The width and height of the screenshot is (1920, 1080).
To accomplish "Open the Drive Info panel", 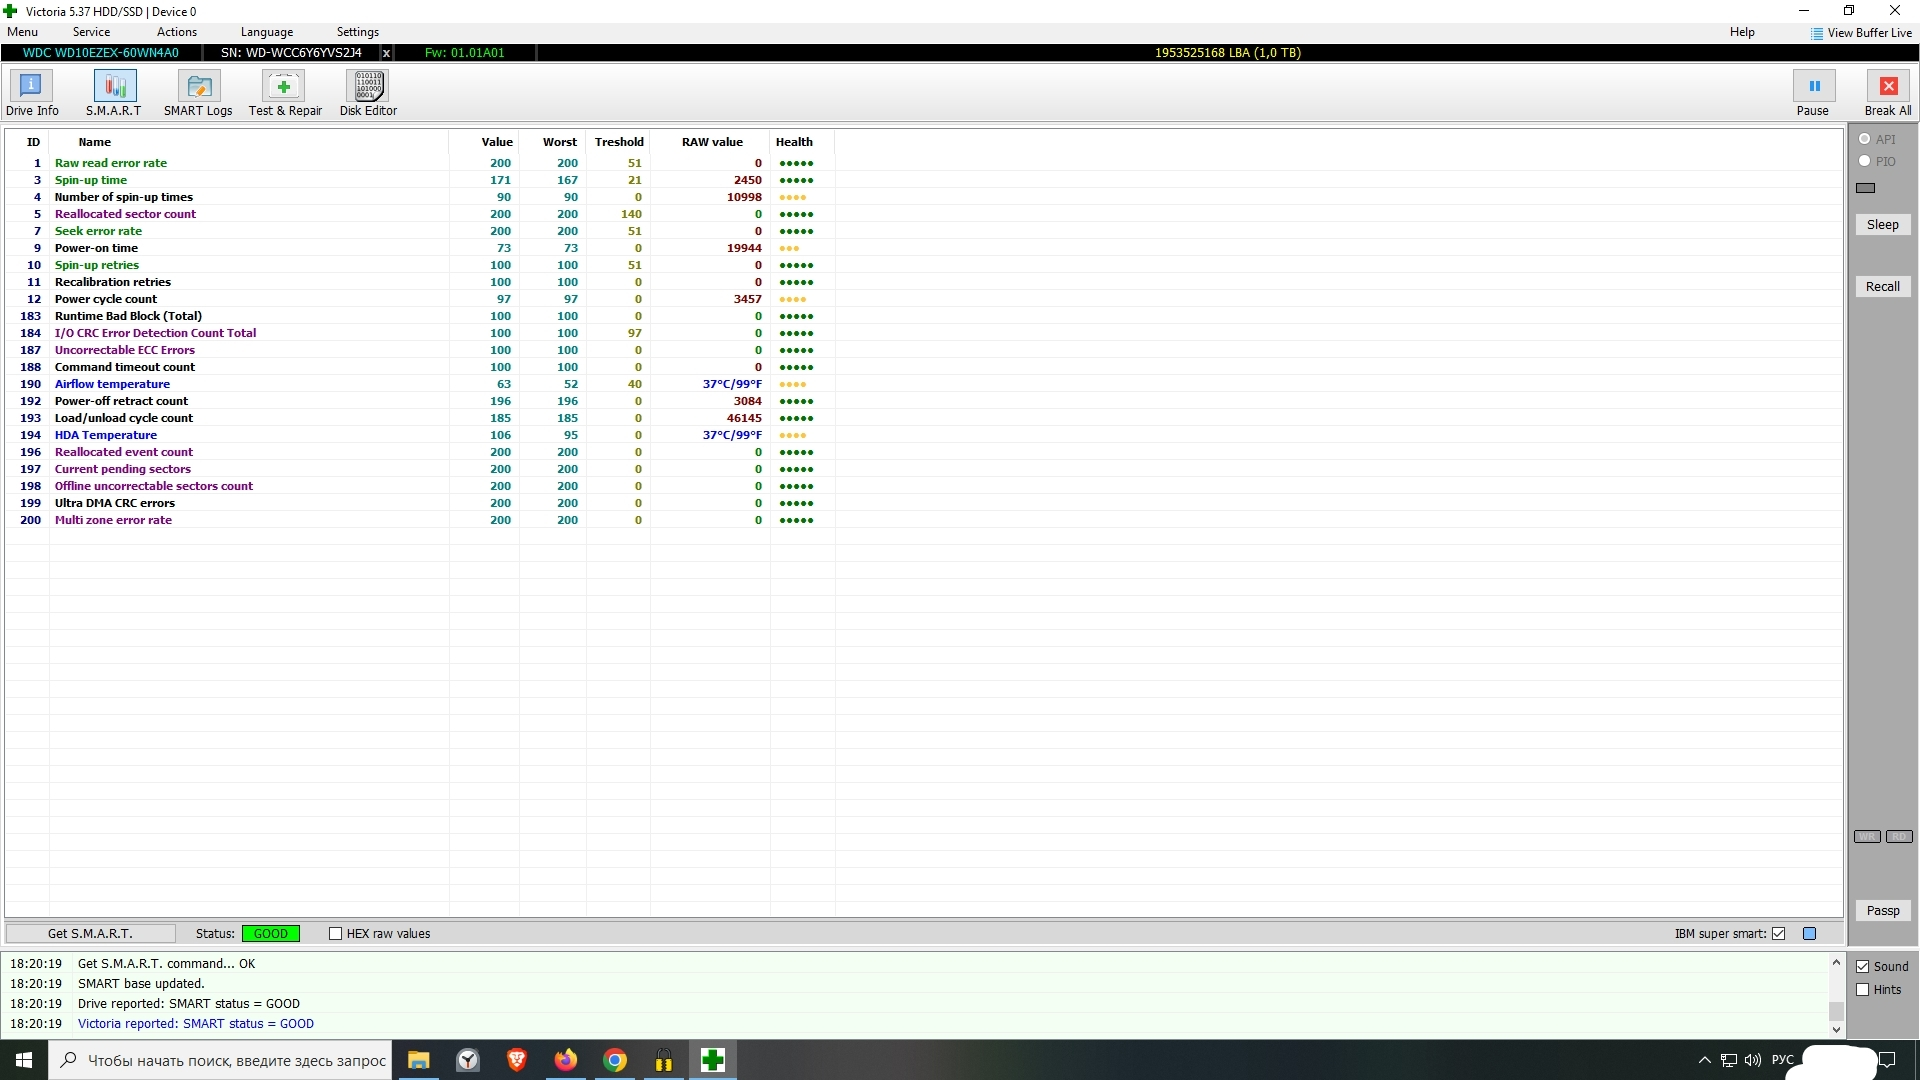I will pyautogui.click(x=32, y=93).
